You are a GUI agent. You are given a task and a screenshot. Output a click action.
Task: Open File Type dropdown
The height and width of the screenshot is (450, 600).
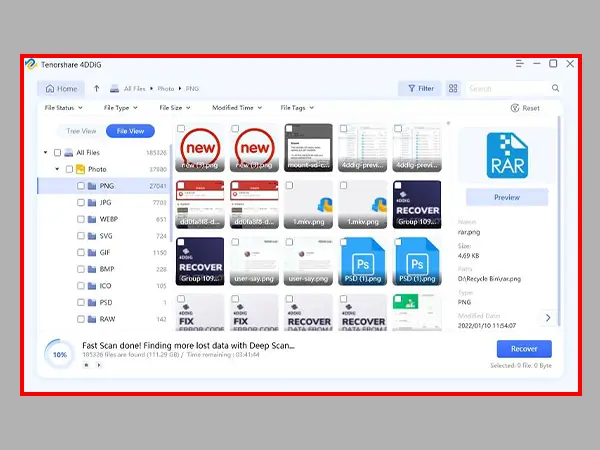121,108
